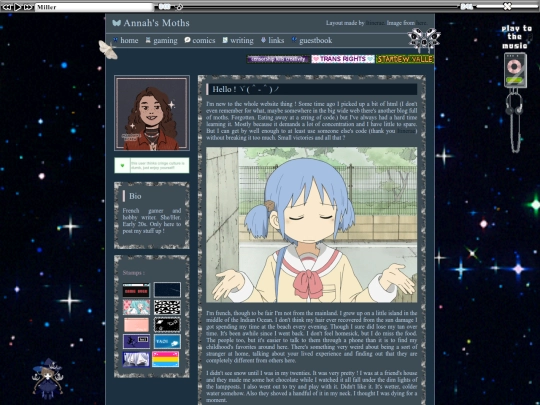The image size is (540, 405).
Task: Follow the itinerae thank-you link in the post
Action: click(x=406, y=131)
